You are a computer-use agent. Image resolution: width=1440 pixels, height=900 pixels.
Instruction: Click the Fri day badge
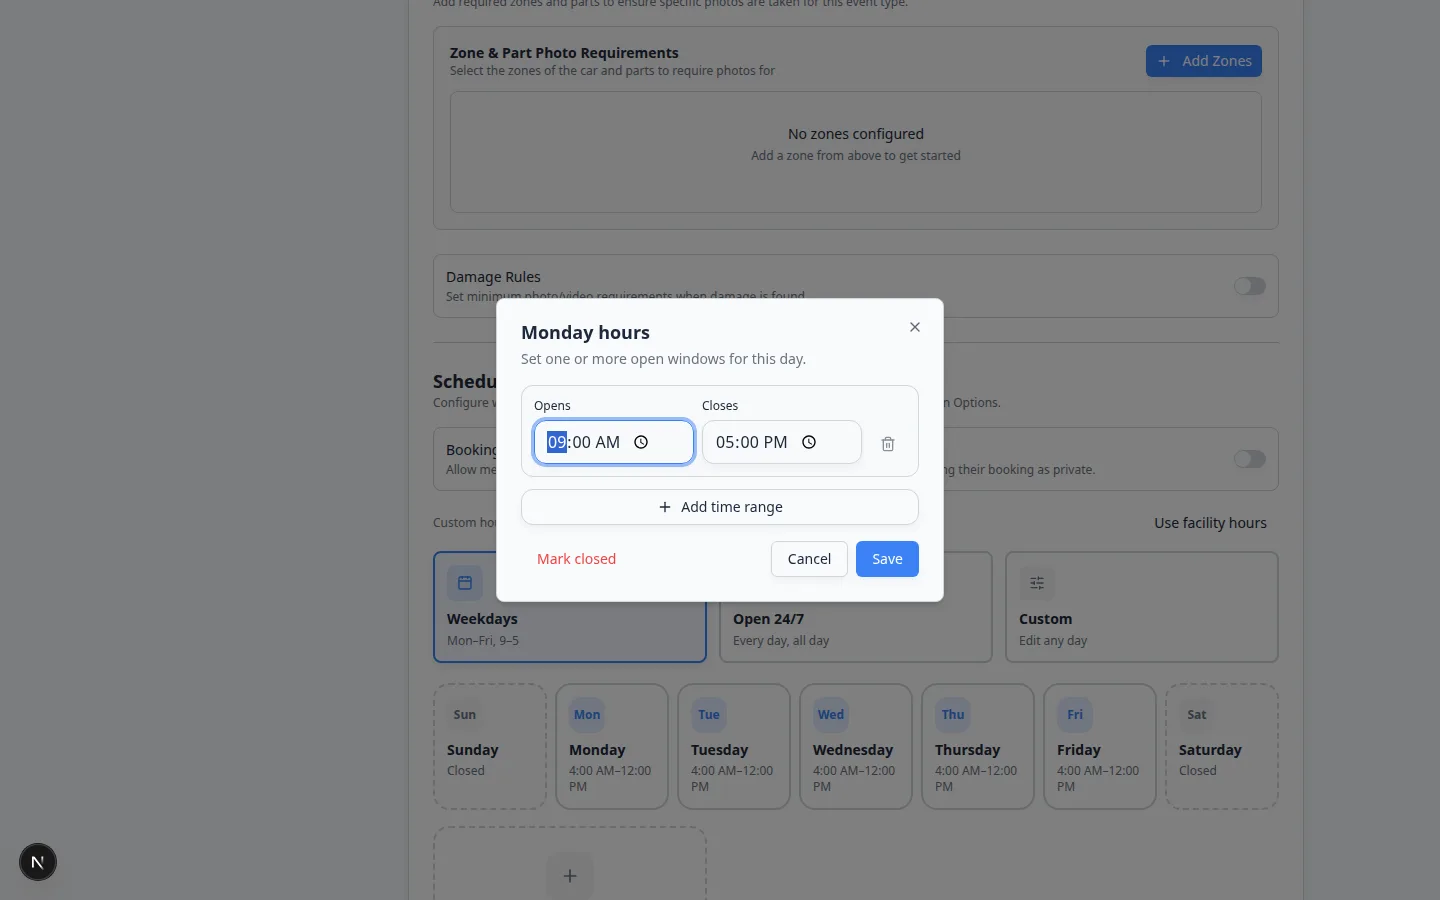(x=1075, y=715)
